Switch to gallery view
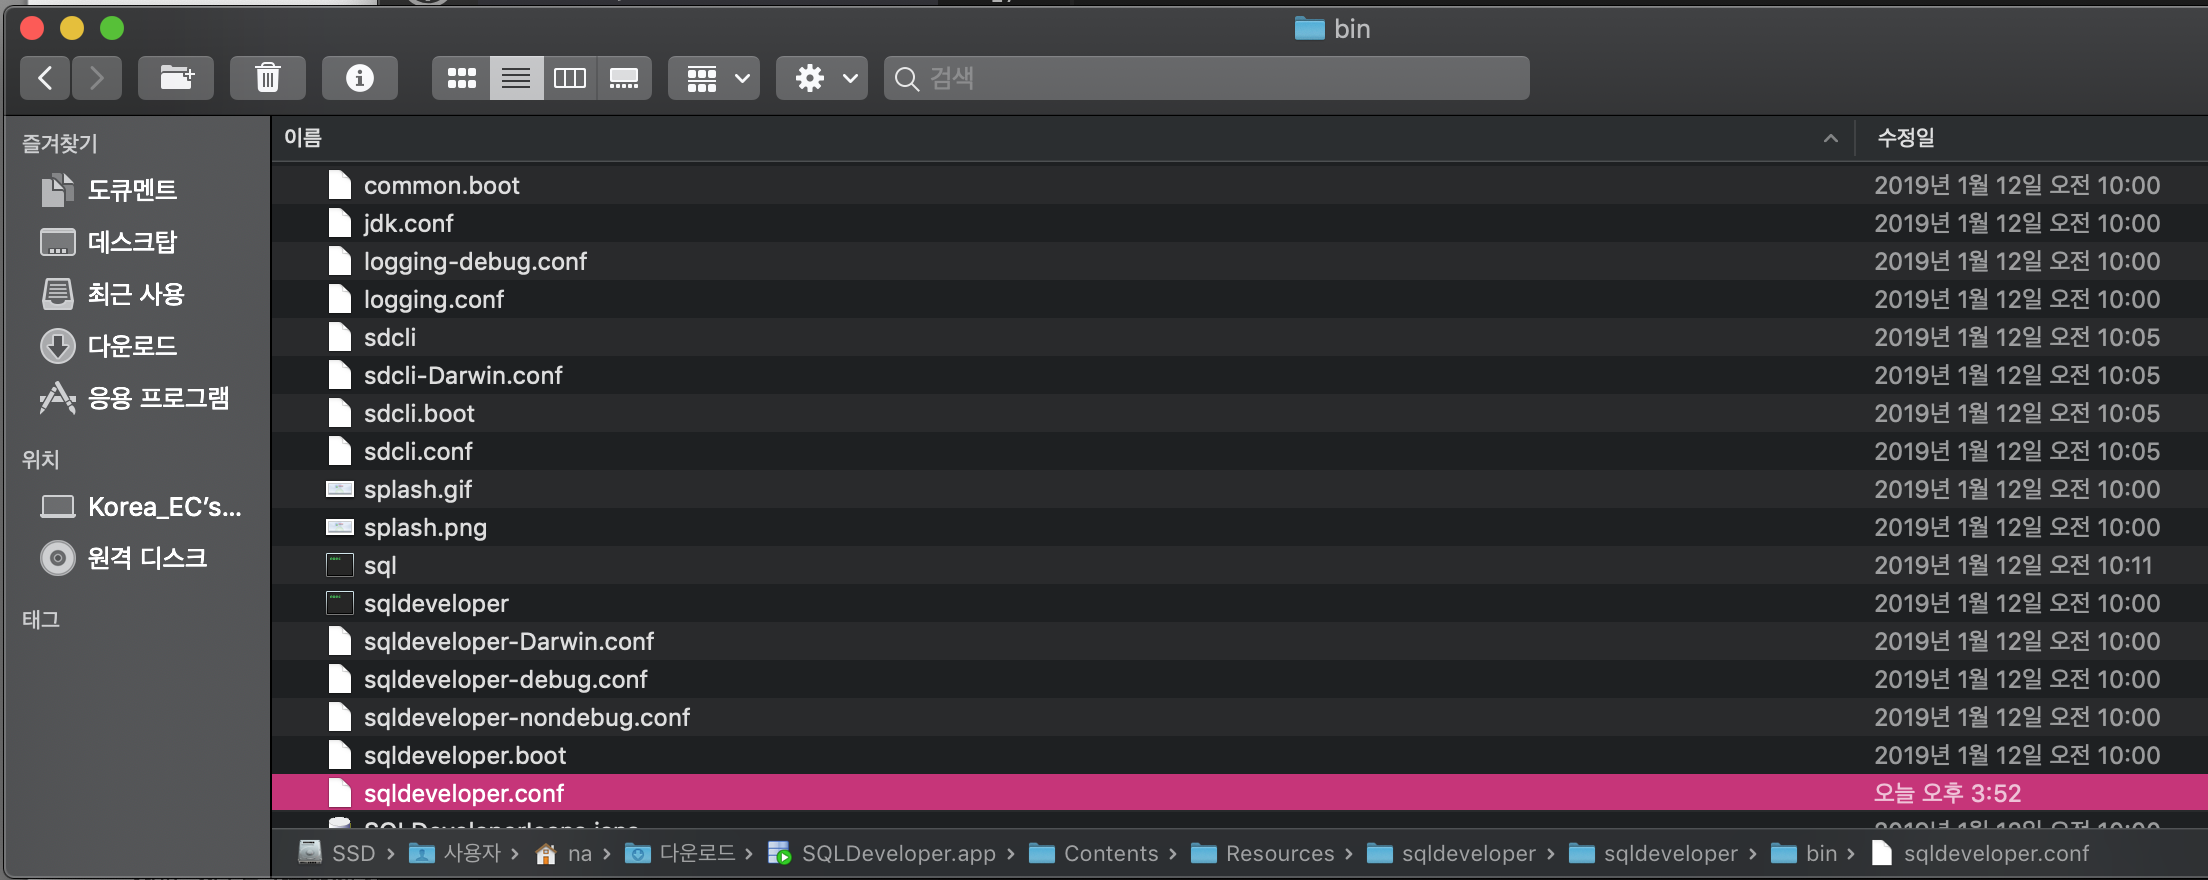 [x=624, y=78]
